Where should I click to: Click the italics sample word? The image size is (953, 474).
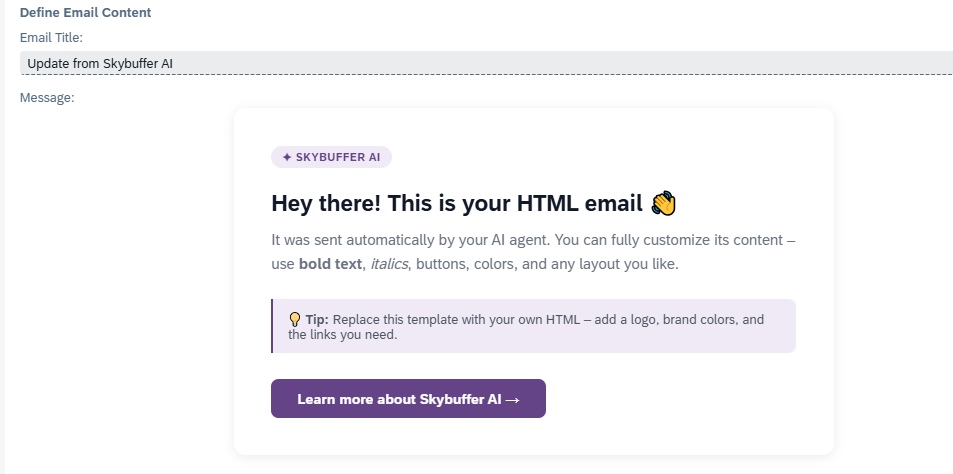coord(389,264)
